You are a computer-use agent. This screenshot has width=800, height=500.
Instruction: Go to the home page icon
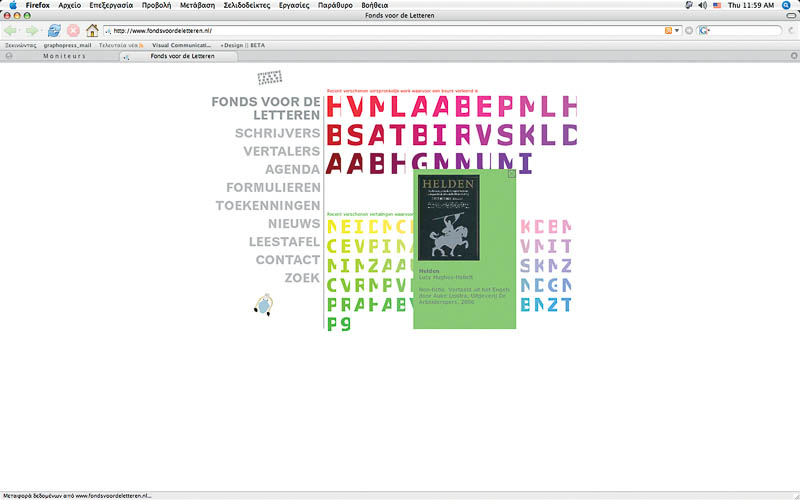[92, 31]
